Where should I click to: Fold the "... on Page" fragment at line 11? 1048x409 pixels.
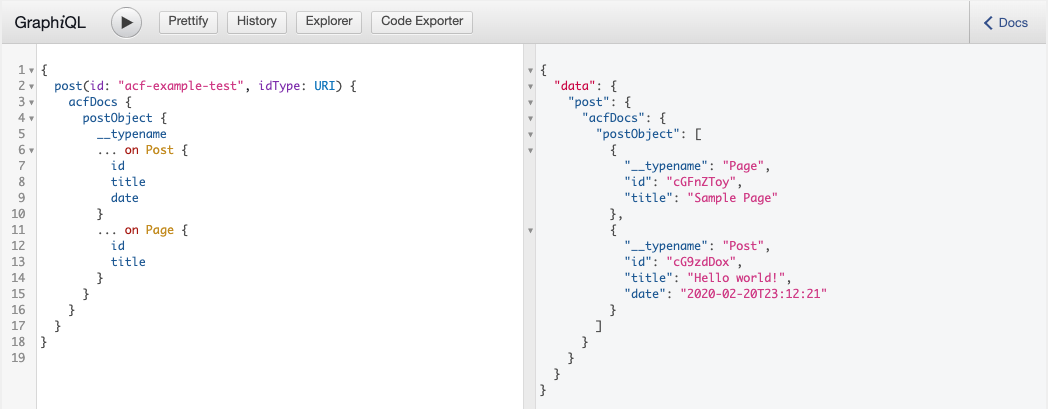(x=31, y=230)
